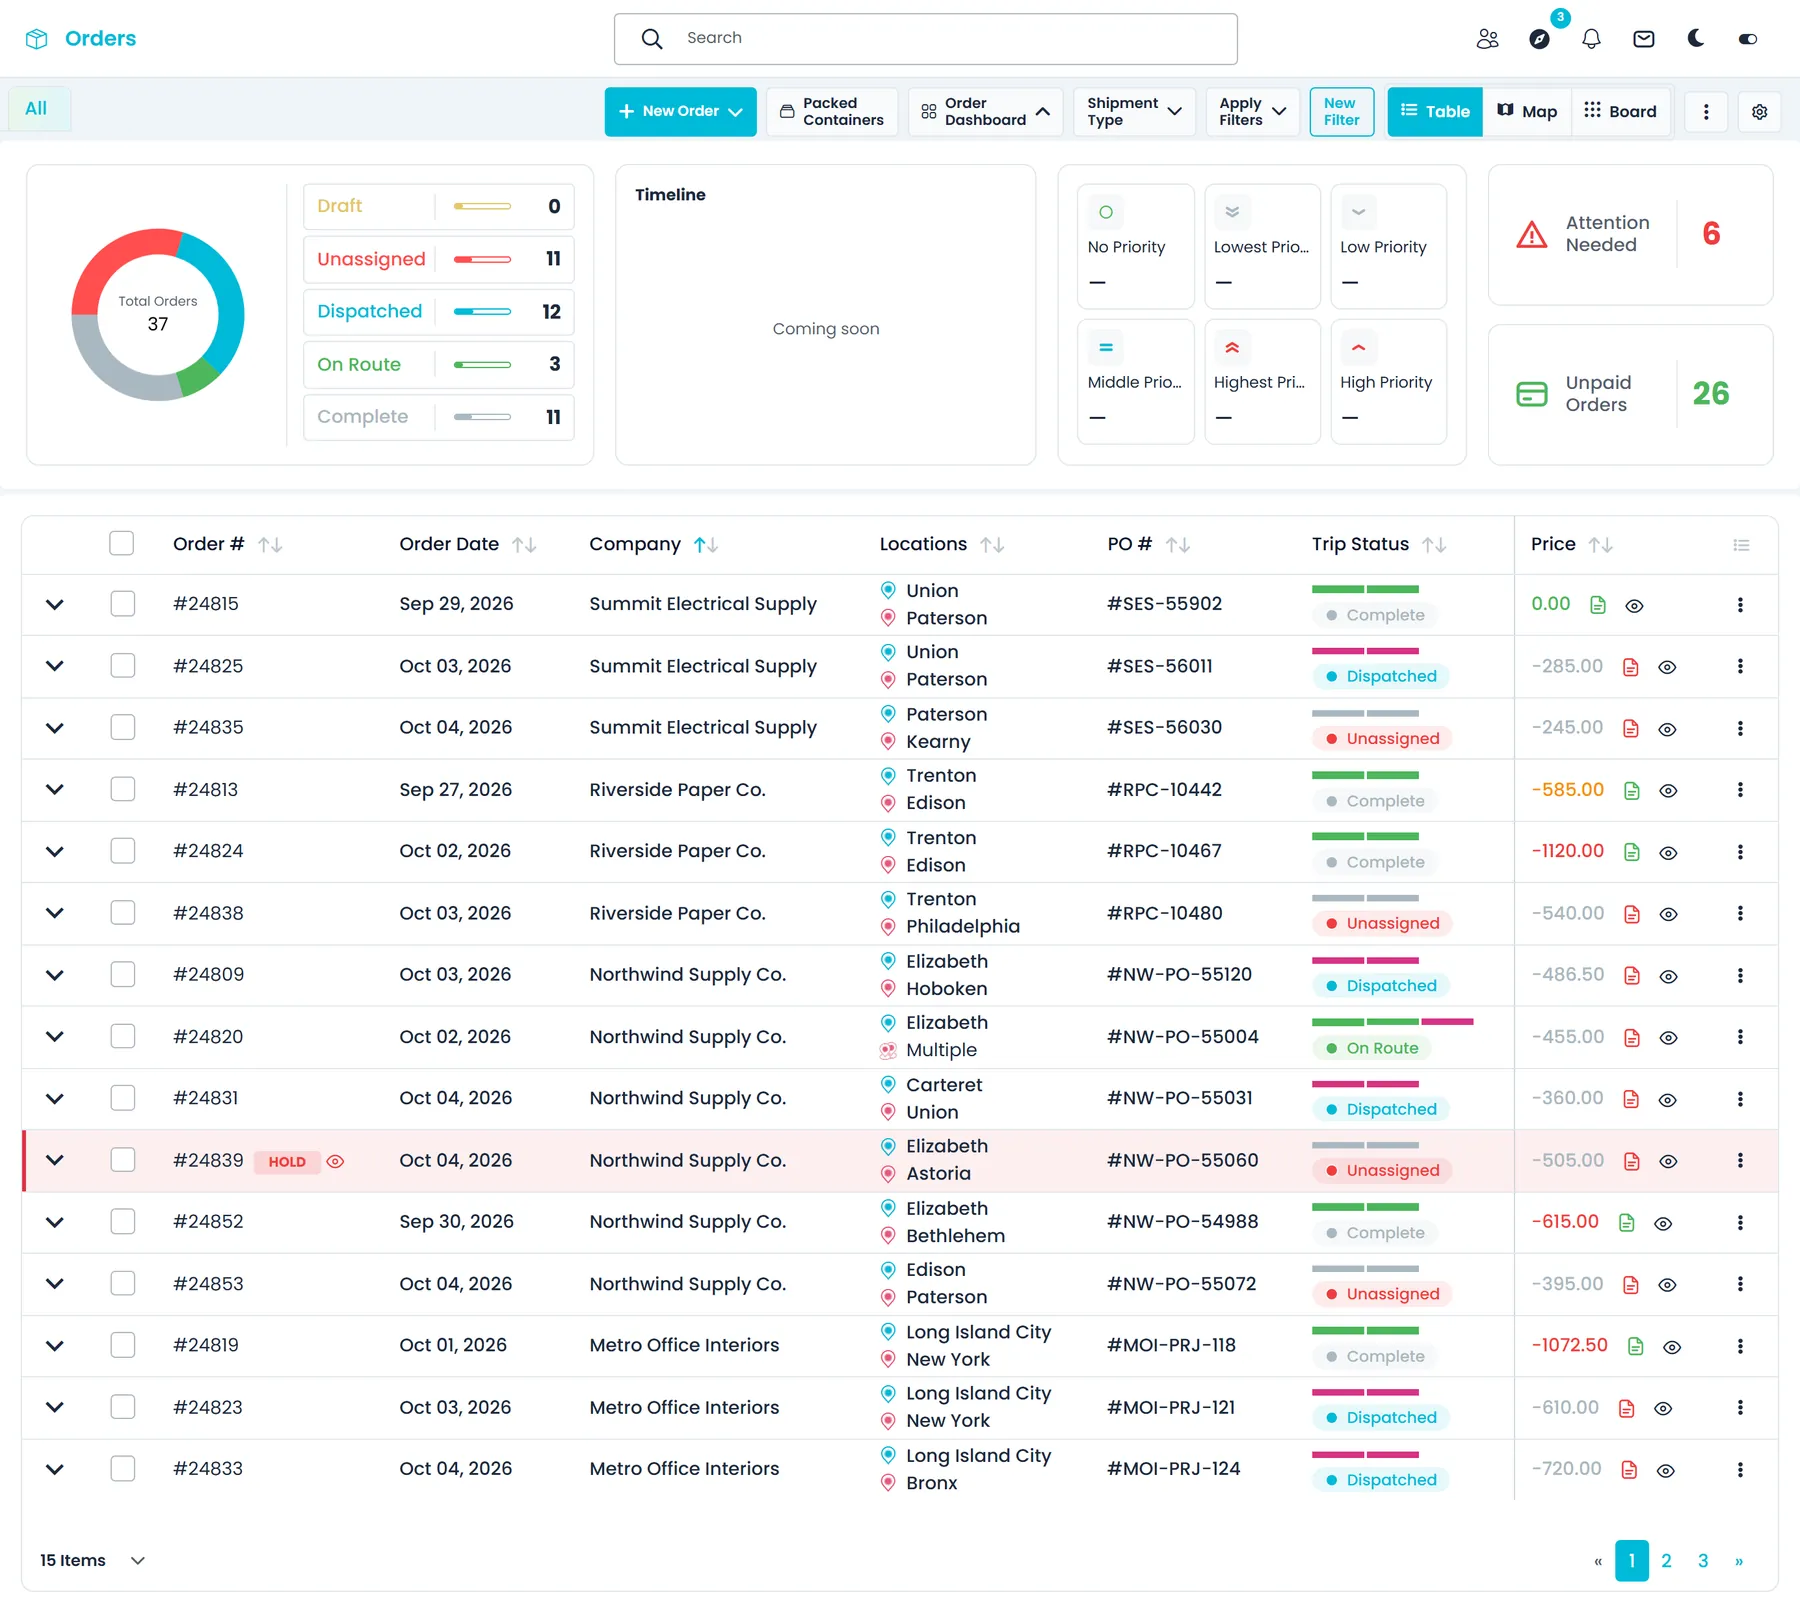Tick checkbox for order #24819
The image size is (1800, 1609).
tap(122, 1345)
